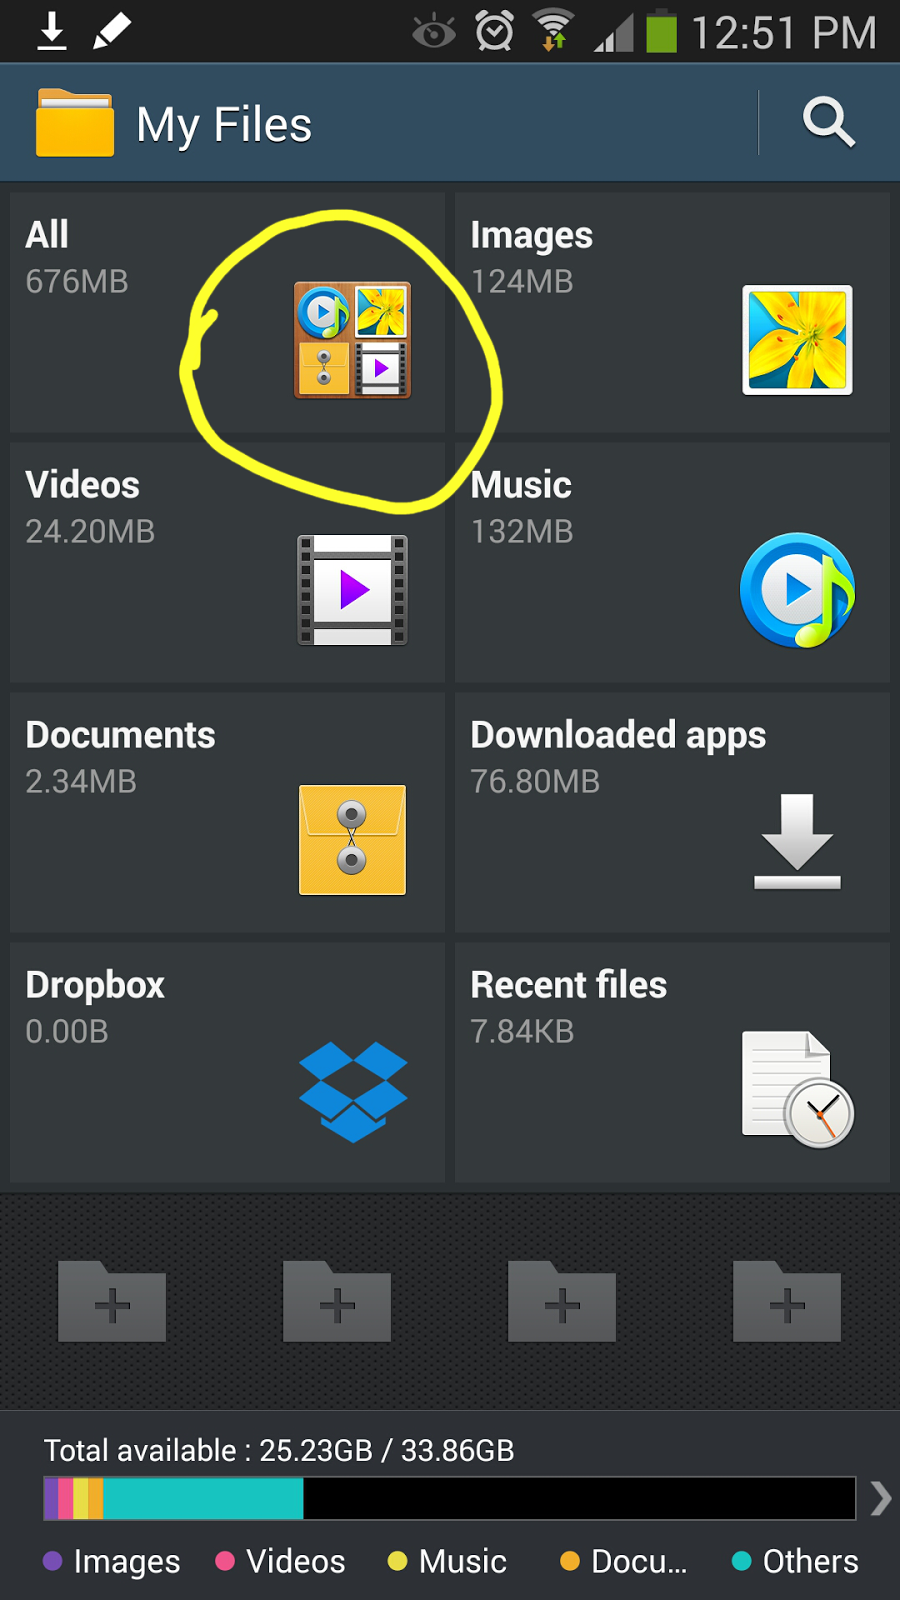Tap the Dropbox logo icon

[353, 1091]
